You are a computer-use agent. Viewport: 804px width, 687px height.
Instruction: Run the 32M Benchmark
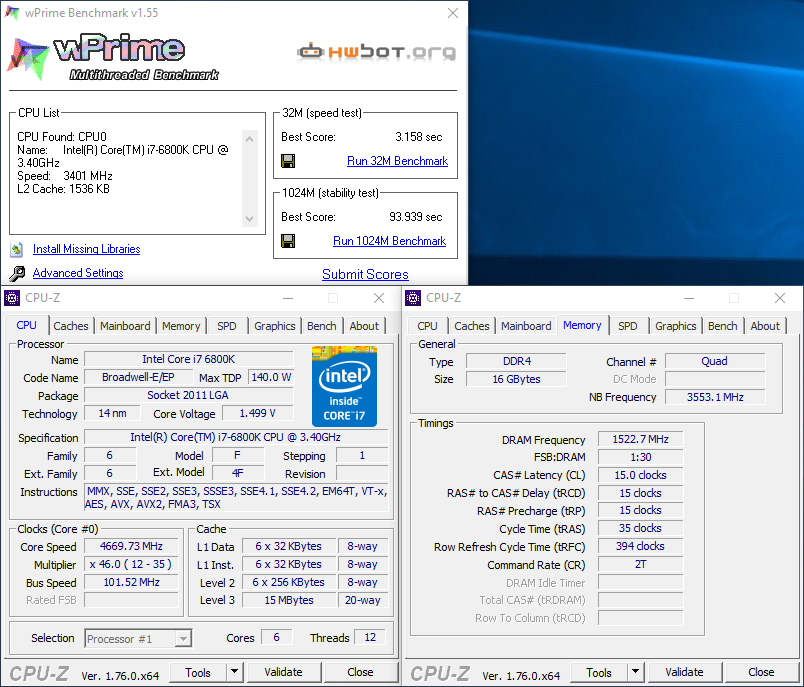pos(397,161)
